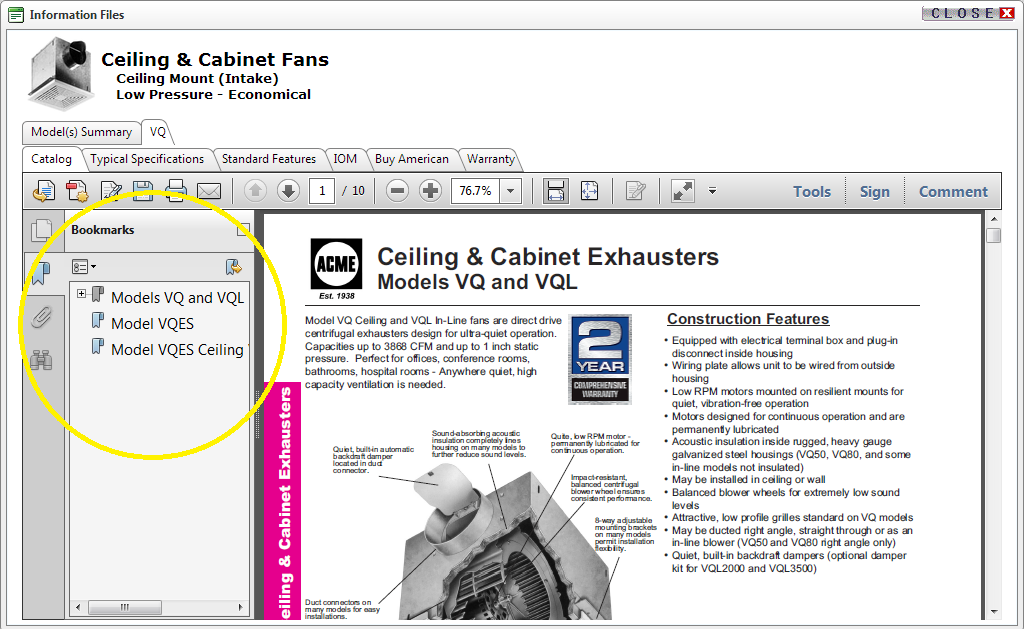Click the ceiling fan product thumbnail image

coord(61,74)
